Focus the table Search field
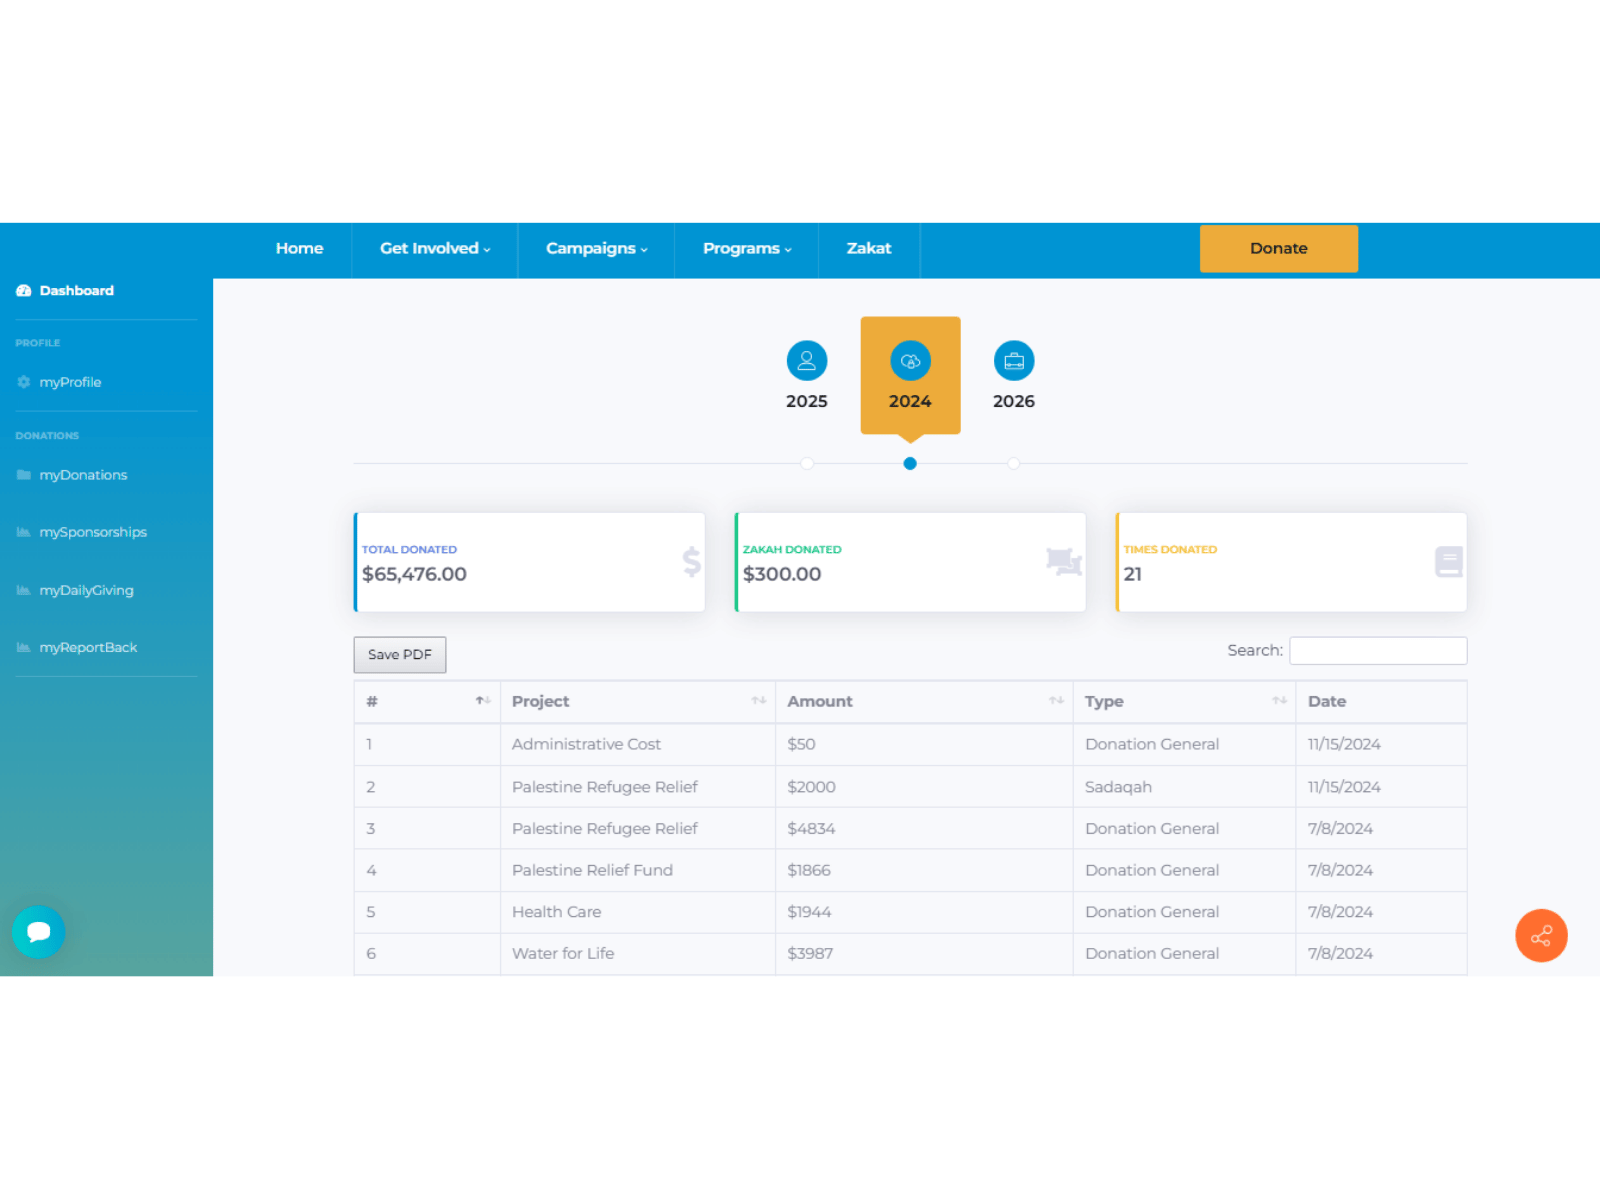 (x=1378, y=651)
